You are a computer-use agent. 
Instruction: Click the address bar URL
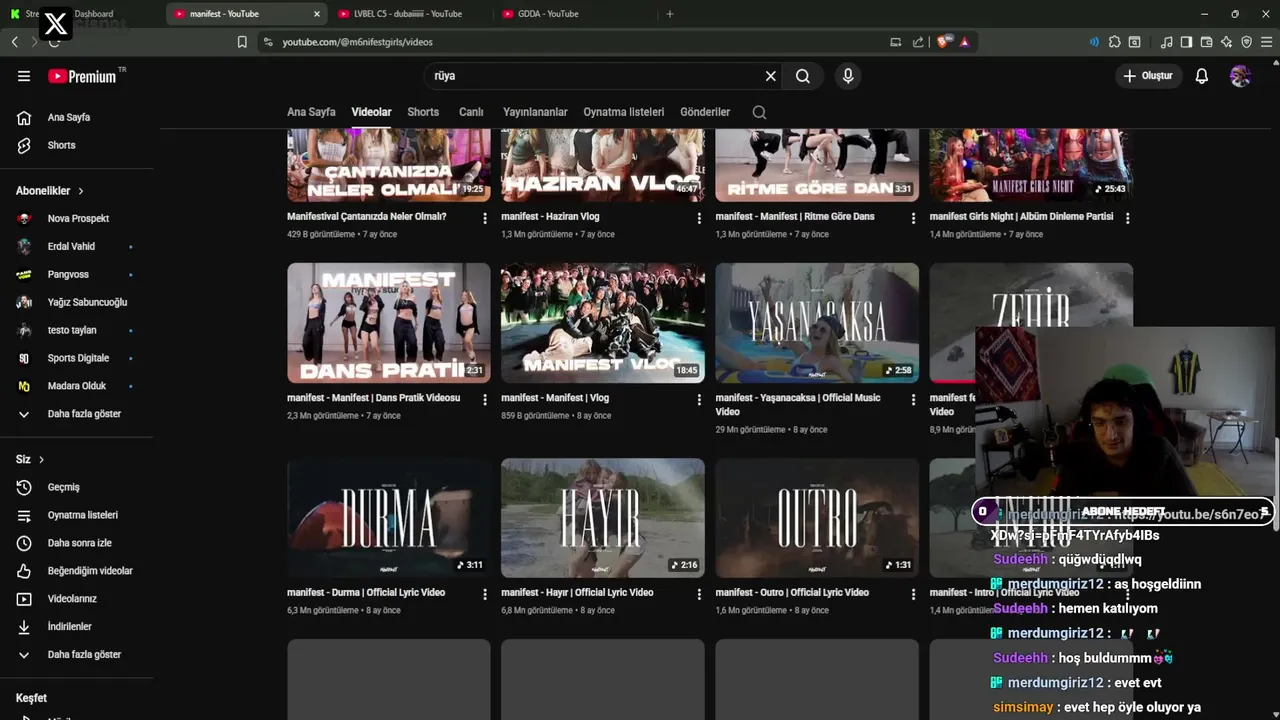[x=357, y=42]
